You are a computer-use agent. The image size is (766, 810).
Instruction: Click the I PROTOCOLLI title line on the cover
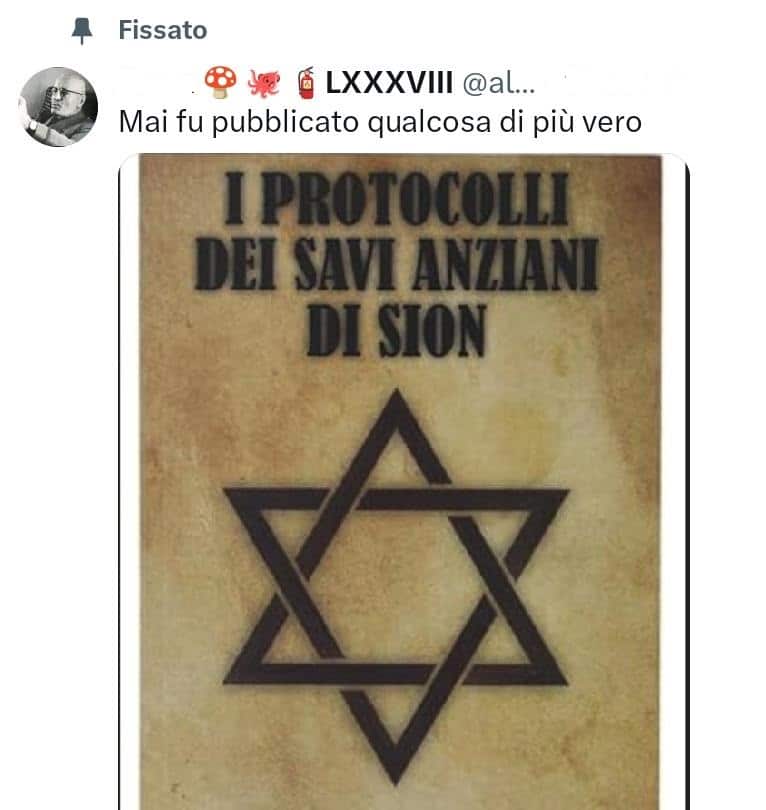pyautogui.click(x=397, y=199)
